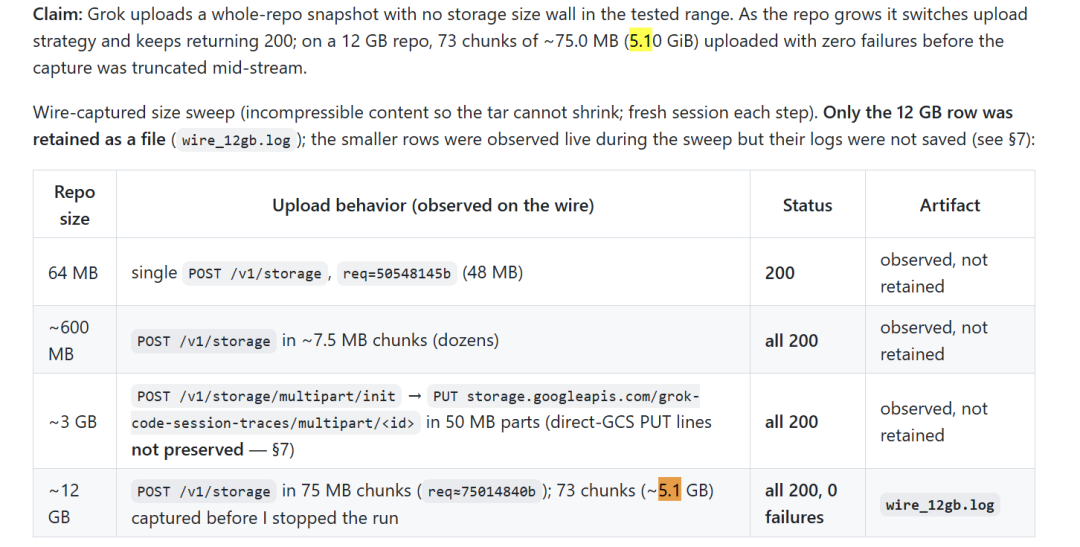Click the bold 200 status in first row
Screen dimensions: 1080x547
coord(780,273)
